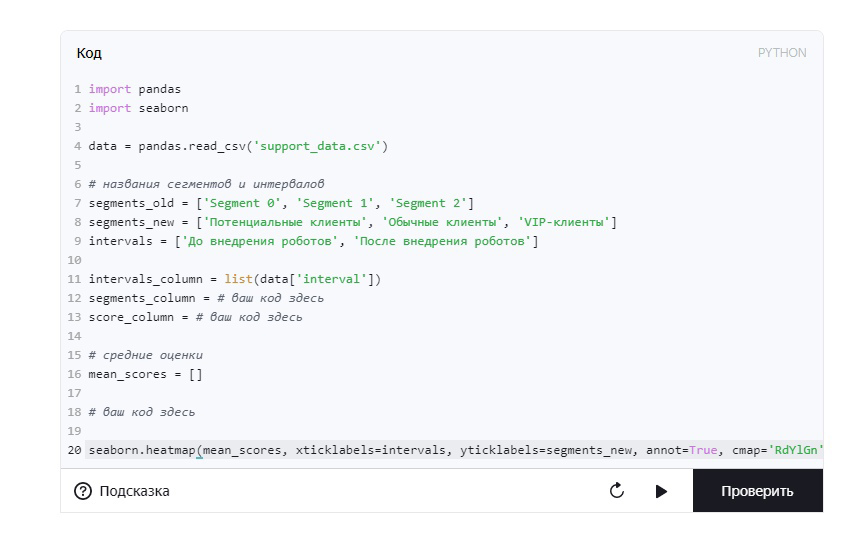
Task: Click the question mark hint icon
Action: tap(83, 491)
